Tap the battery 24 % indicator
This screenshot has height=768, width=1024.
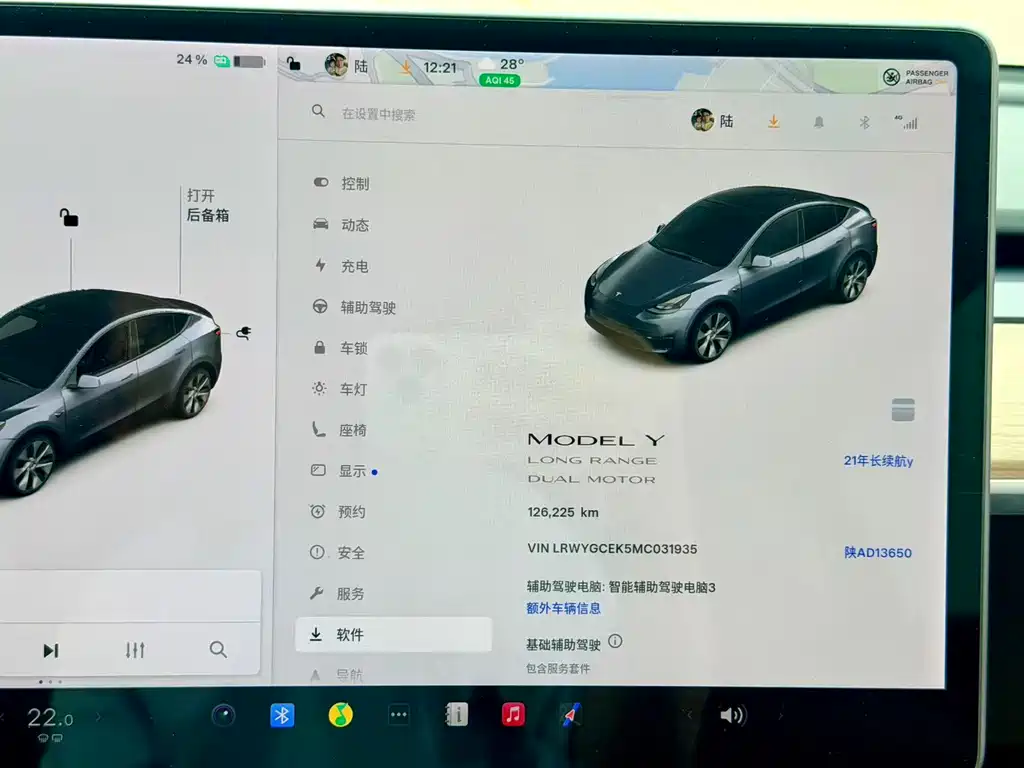coord(220,60)
